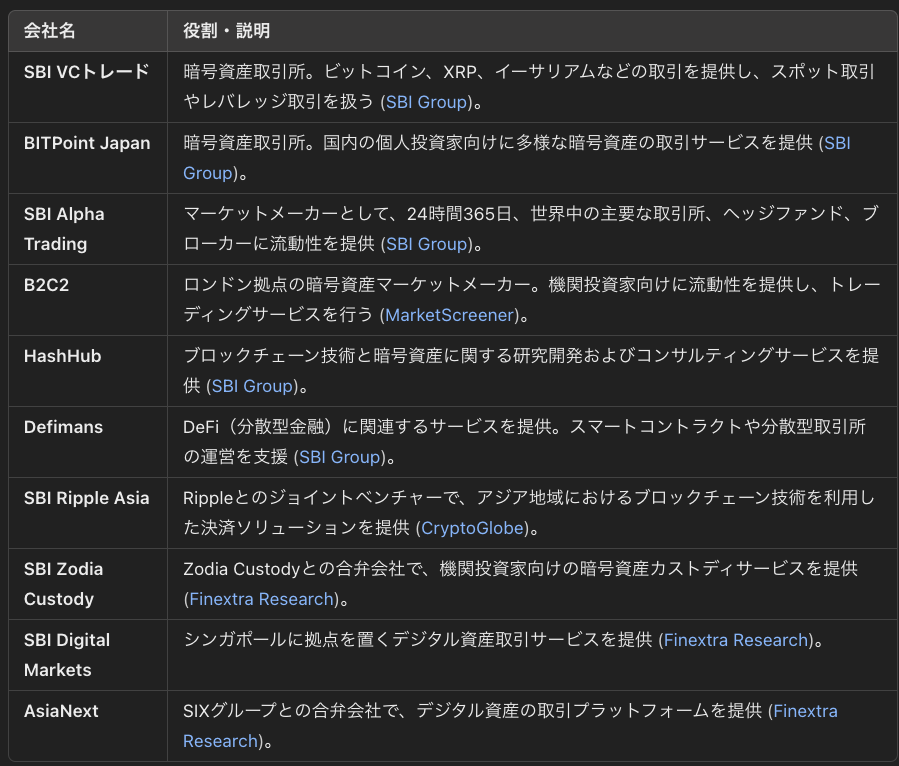899x766 pixels.
Task: Select the SBI VCトレード company name cell
Action: pyautogui.click(x=88, y=87)
